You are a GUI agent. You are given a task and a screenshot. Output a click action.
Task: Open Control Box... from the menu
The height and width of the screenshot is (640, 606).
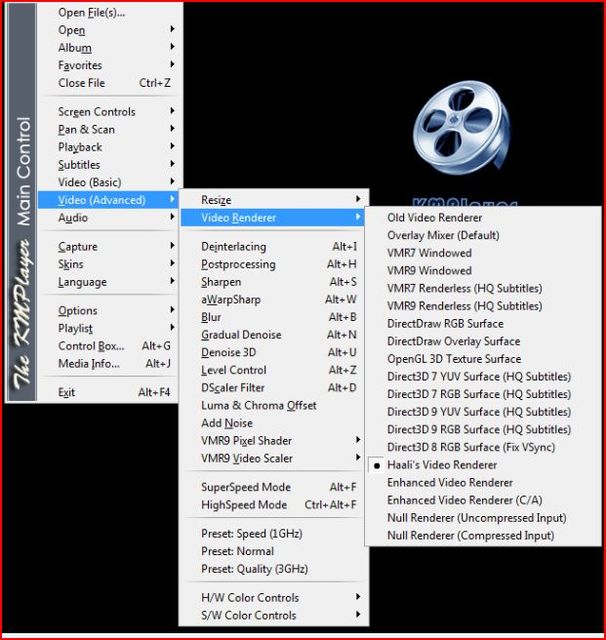click(109, 346)
